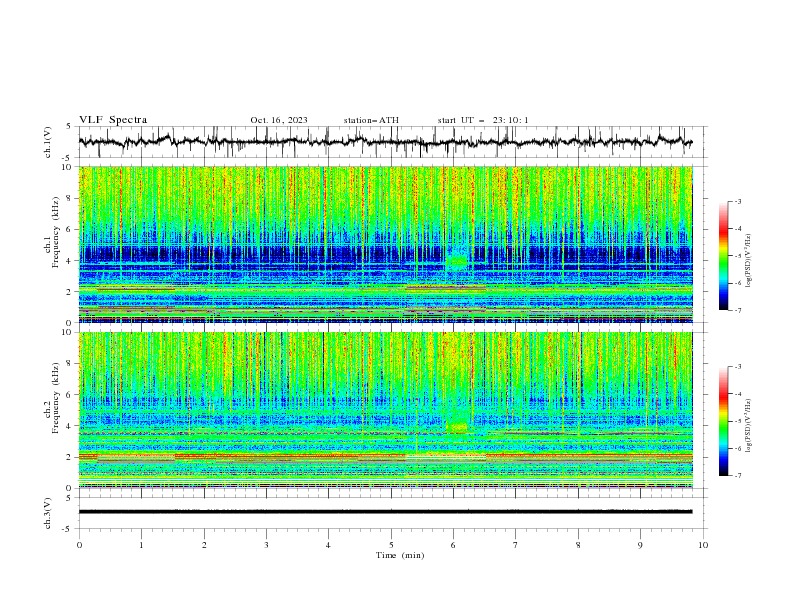792x612 pixels.
Task: Click the log(PSD) label beside ch.1 colorbar
Action: coord(748,261)
